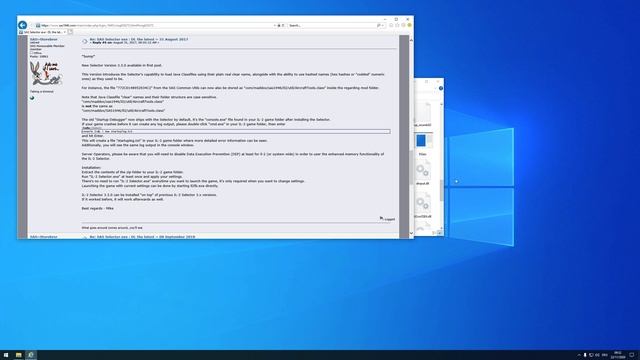Click the browser vertical scrollbar thumb
The width and height of the screenshot is (640, 360).
[x=411, y=167]
